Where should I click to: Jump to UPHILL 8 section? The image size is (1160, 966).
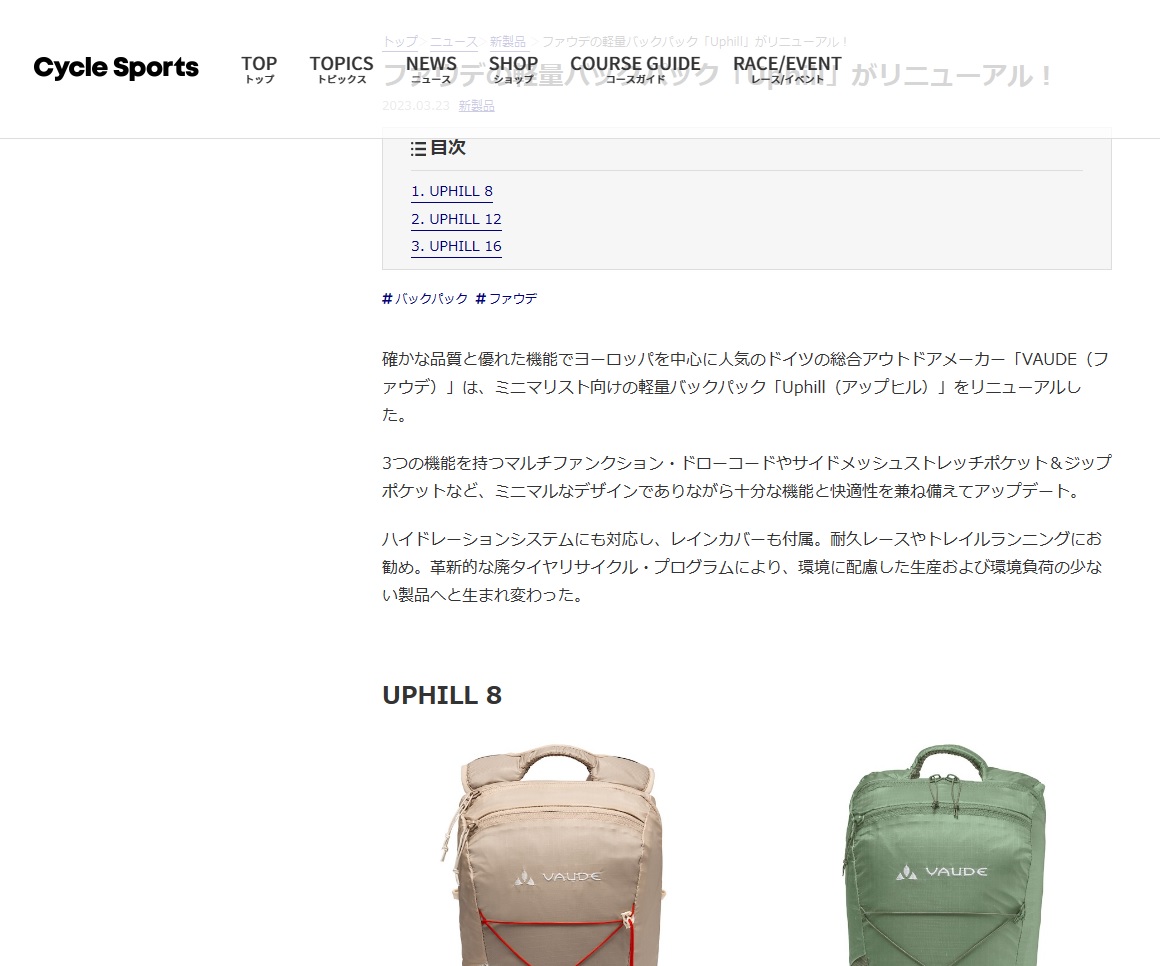coord(452,192)
